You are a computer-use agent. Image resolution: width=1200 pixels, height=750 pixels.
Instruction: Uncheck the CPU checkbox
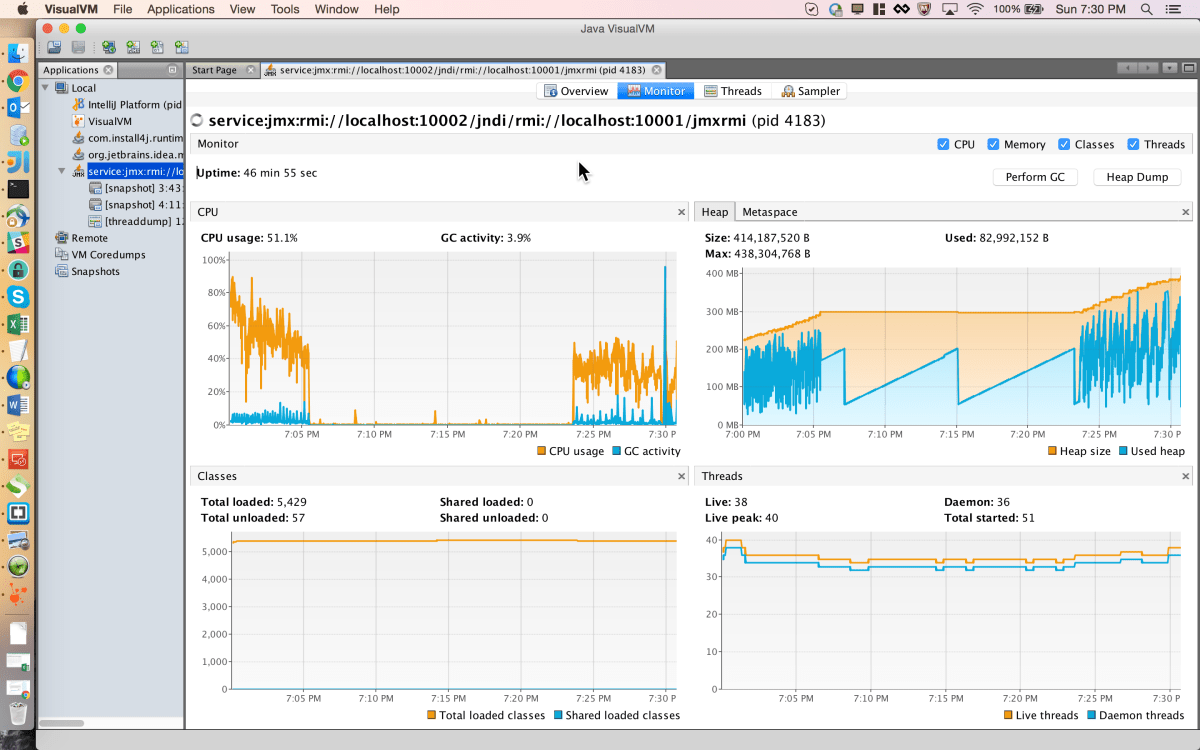coord(943,144)
